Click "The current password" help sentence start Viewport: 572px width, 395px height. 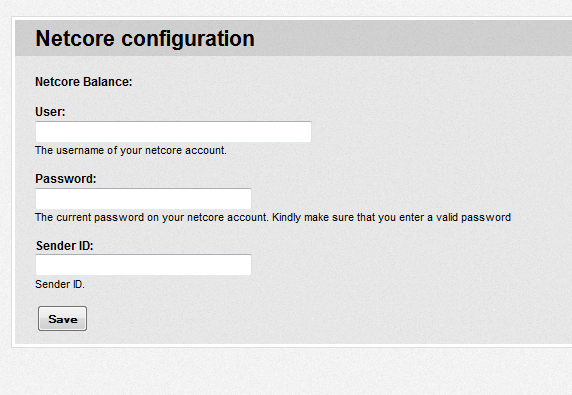(89, 217)
